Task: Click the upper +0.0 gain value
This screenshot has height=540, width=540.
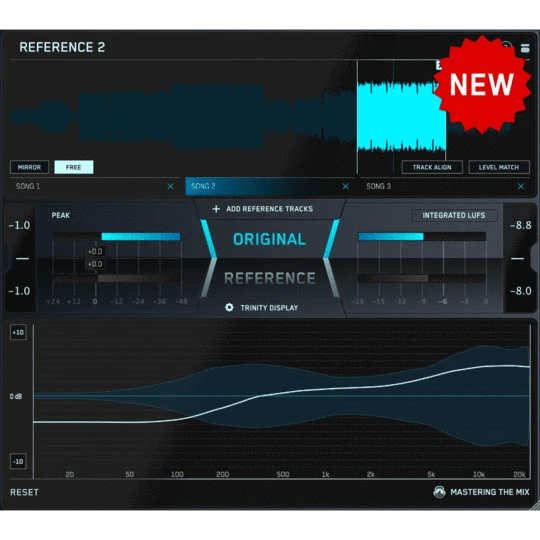Action: [95, 251]
